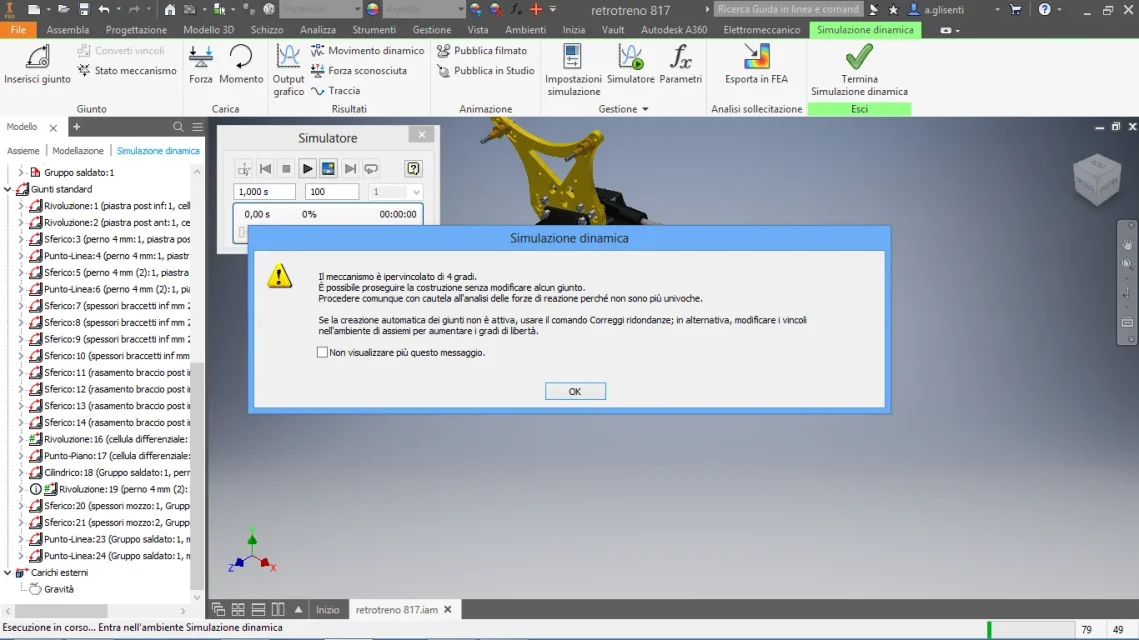Expand Punto-Piano:17 joint node

click(x=21, y=455)
